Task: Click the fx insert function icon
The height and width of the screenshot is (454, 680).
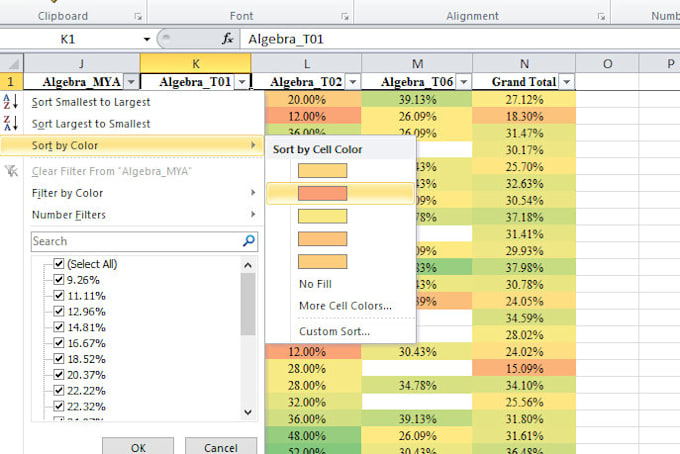Action: (x=227, y=39)
